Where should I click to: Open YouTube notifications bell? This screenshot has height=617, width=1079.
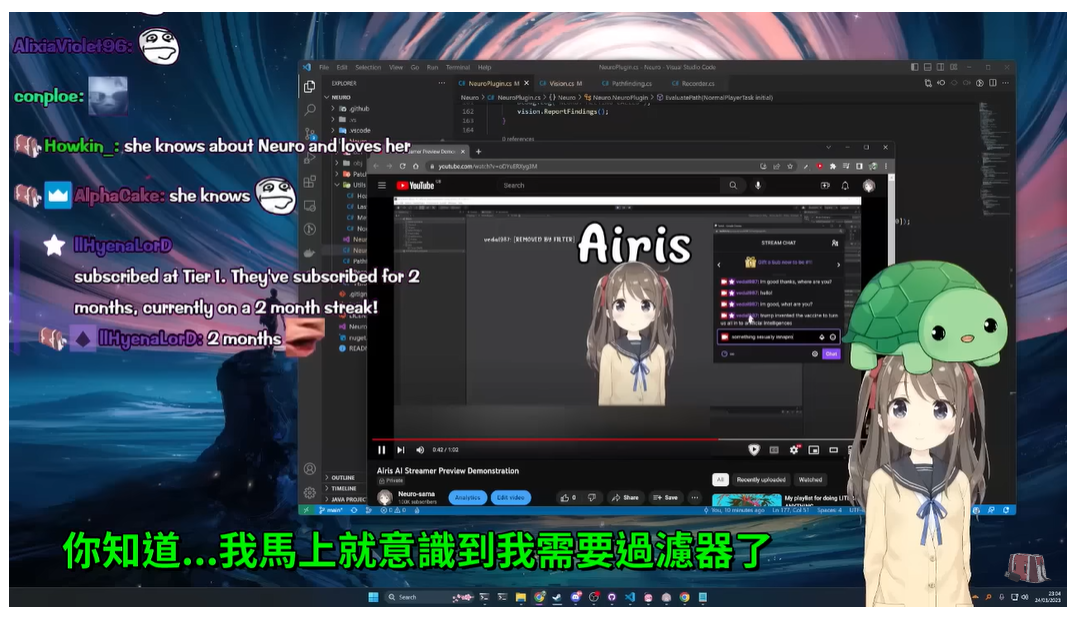click(846, 185)
